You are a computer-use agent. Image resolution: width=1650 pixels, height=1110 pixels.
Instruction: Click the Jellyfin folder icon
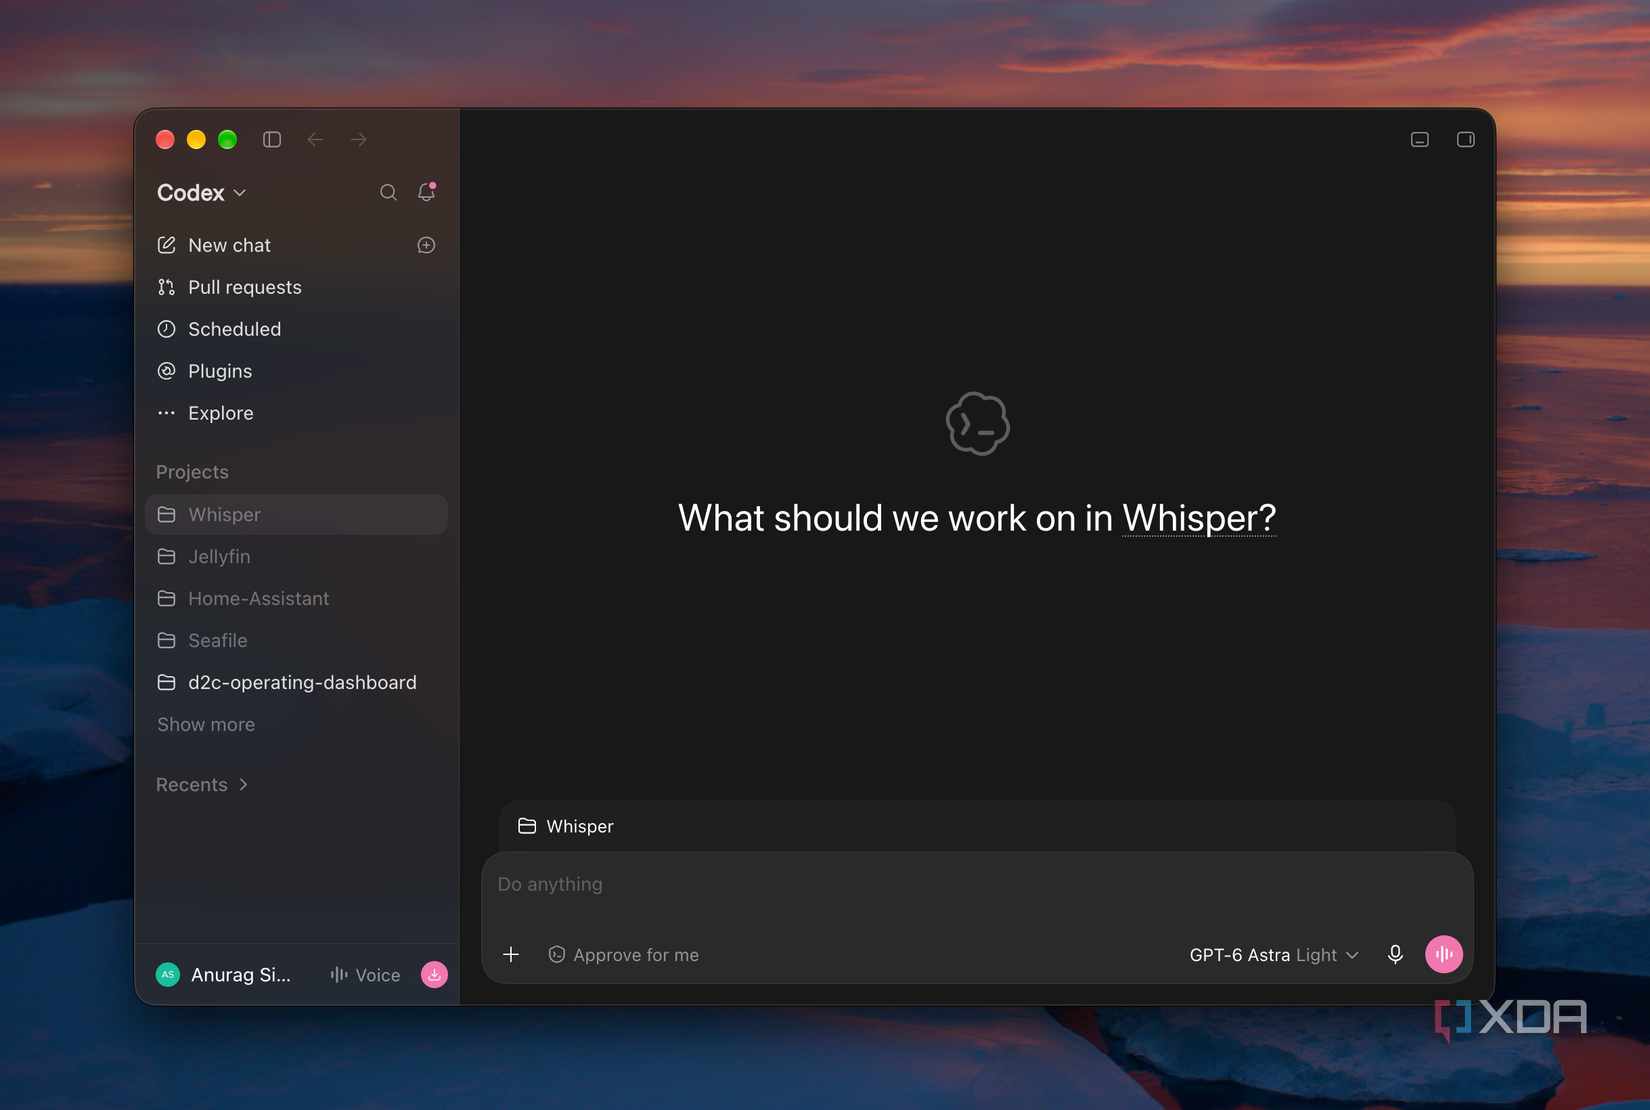[x=167, y=556]
